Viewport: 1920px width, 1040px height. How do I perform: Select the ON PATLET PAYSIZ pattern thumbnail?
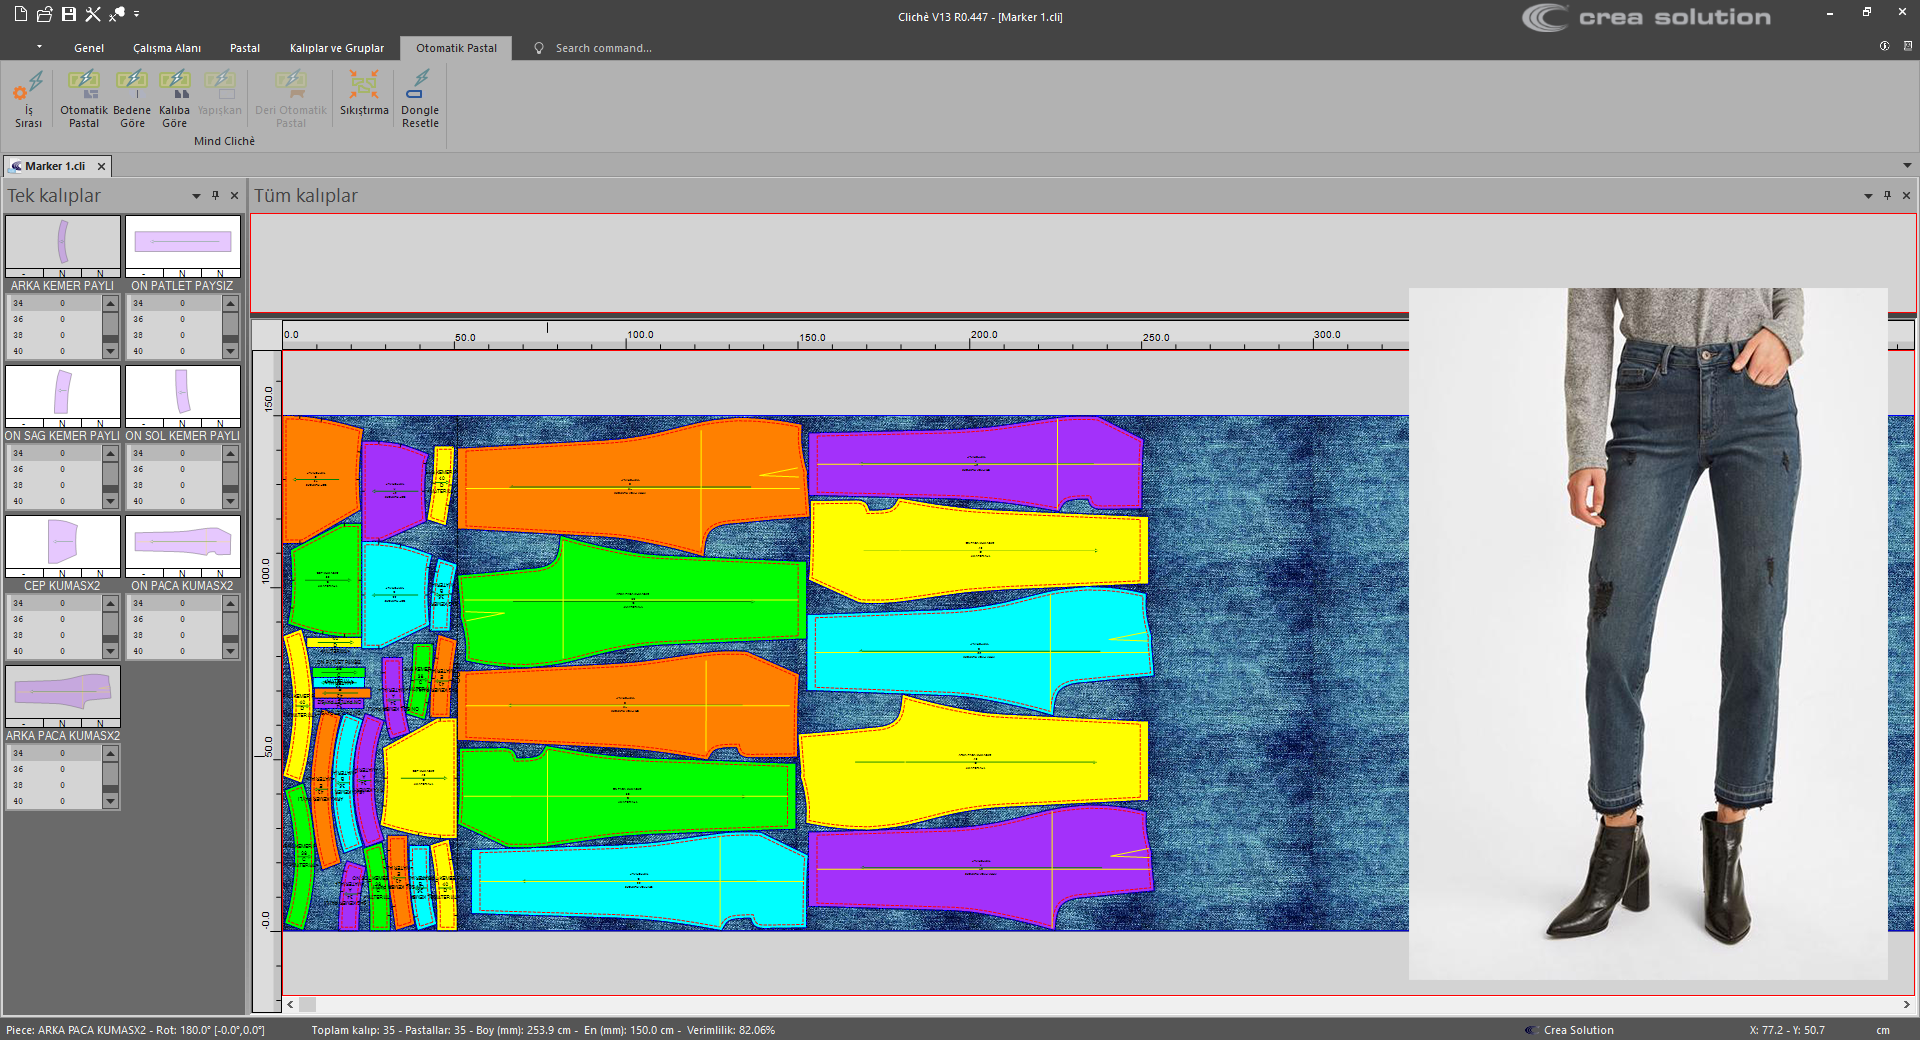183,242
